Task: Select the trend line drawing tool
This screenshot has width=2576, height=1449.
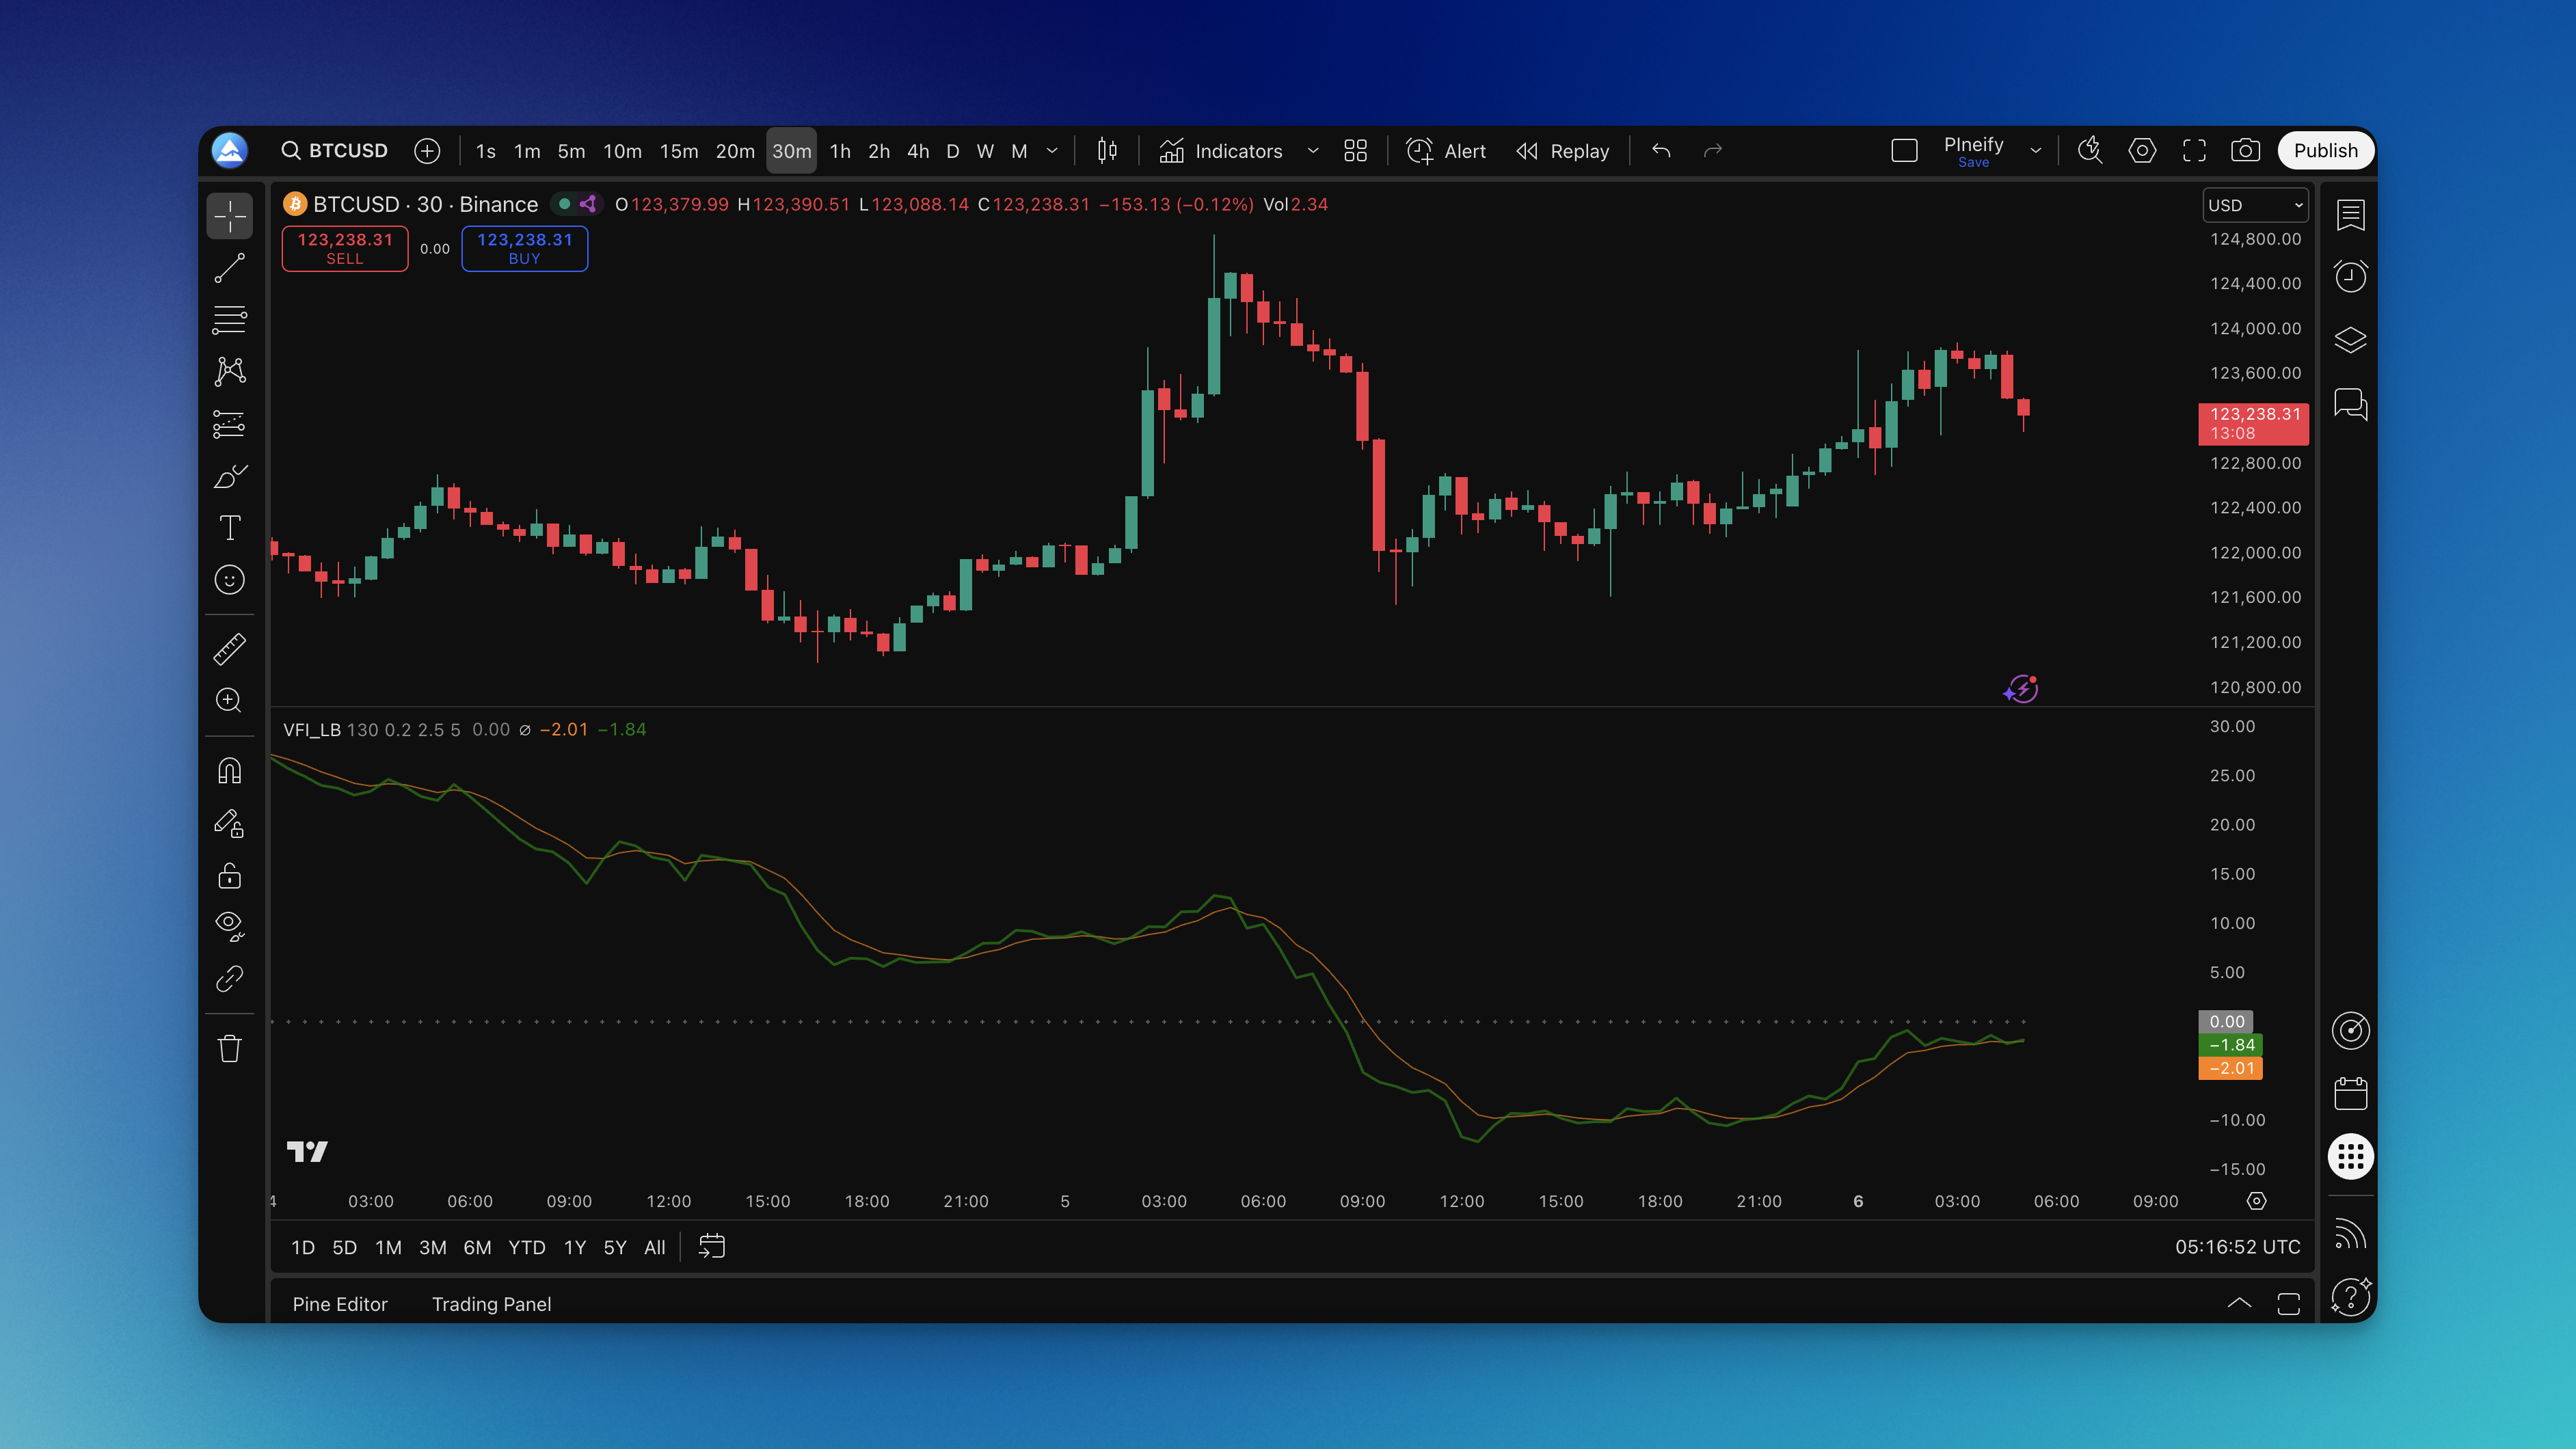Action: point(229,268)
